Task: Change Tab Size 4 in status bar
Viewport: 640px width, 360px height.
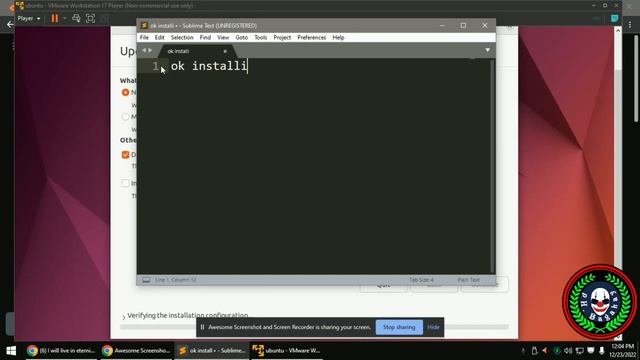Action: (421, 280)
